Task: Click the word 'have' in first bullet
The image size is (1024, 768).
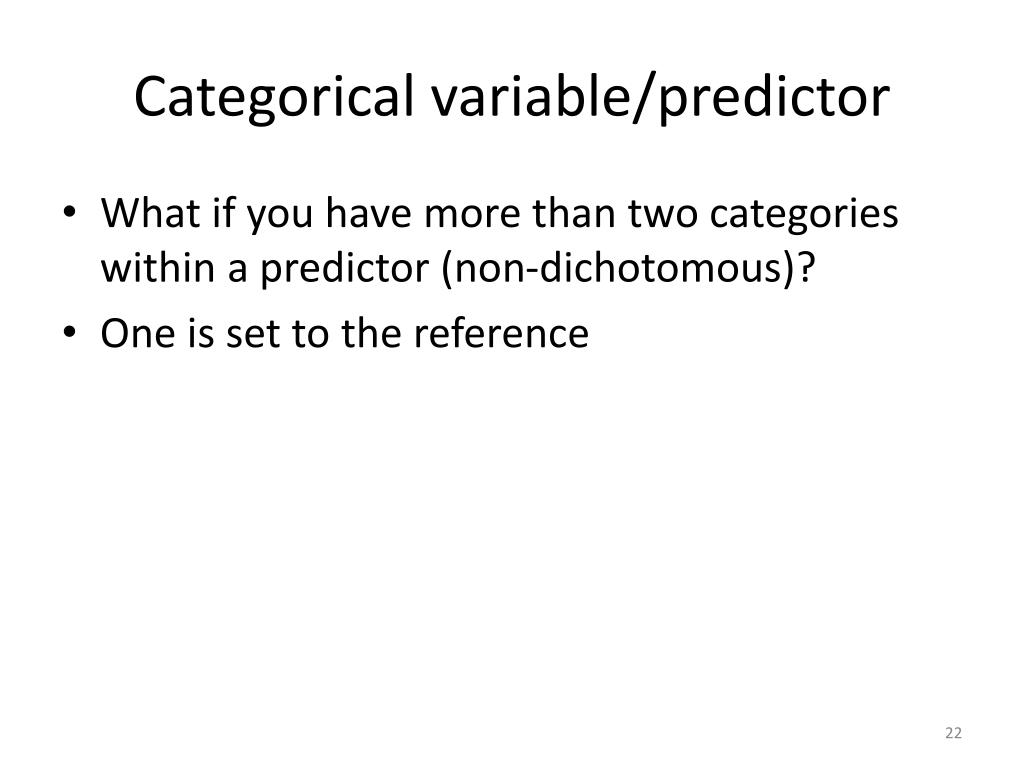Action: point(368,213)
